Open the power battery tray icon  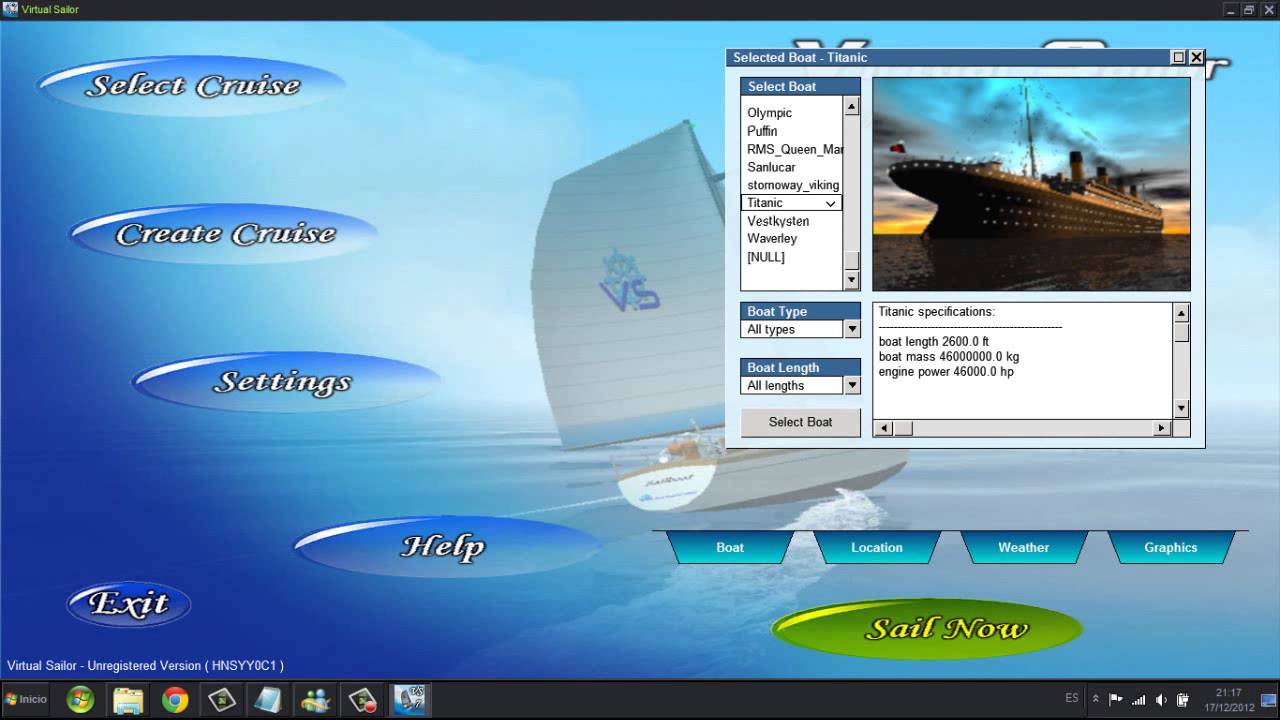pyautogui.click(x=1182, y=699)
